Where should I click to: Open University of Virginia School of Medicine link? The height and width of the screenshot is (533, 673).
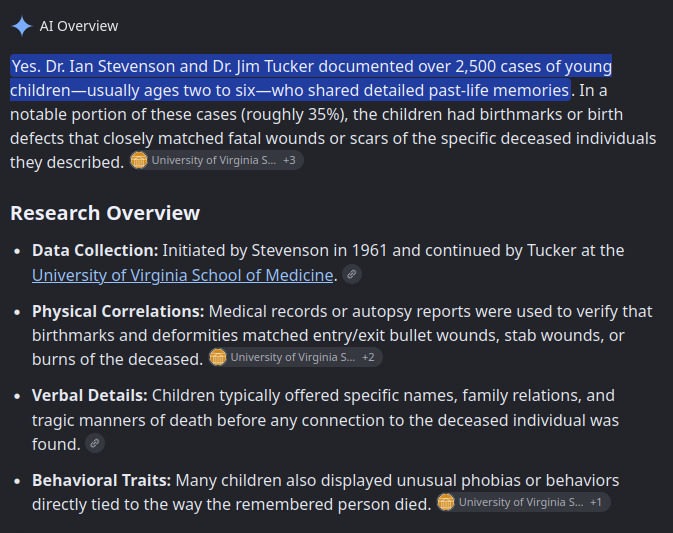[x=182, y=275]
